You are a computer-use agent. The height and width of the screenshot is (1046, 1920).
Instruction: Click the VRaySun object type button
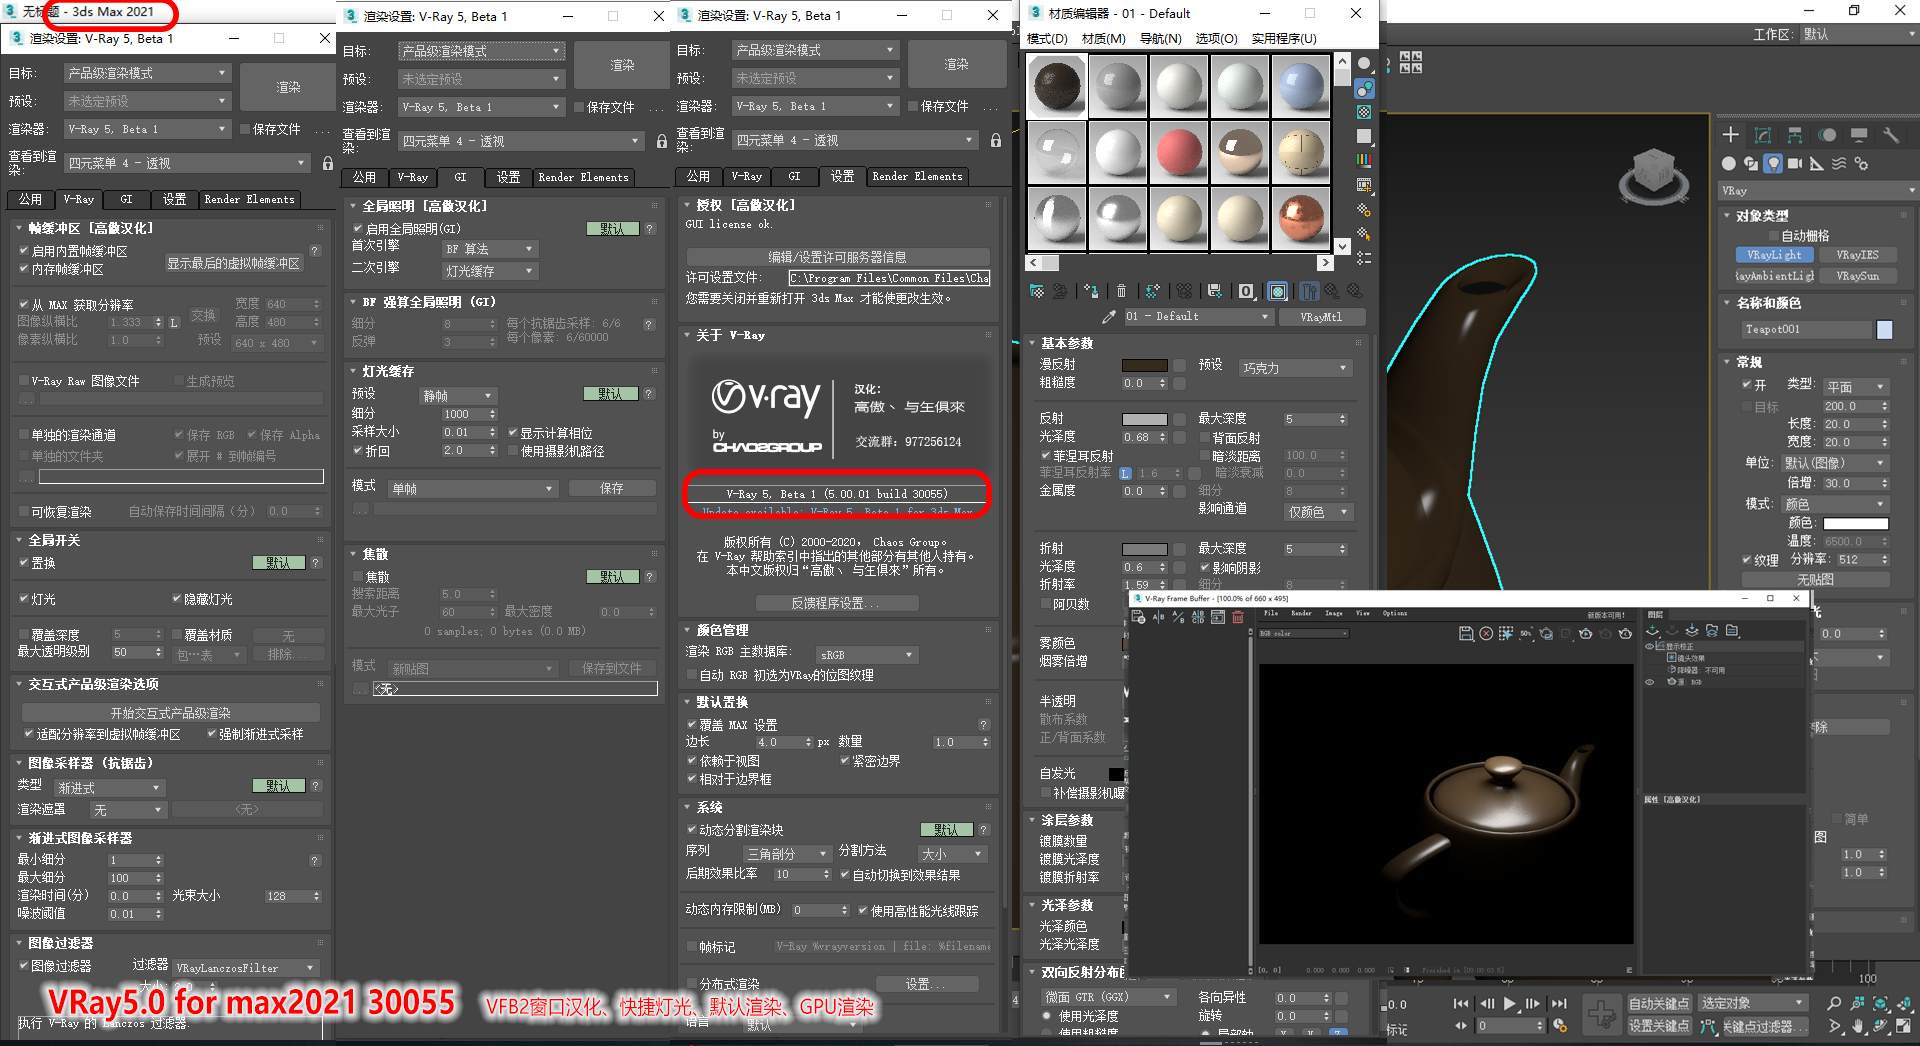pyautogui.click(x=1857, y=275)
